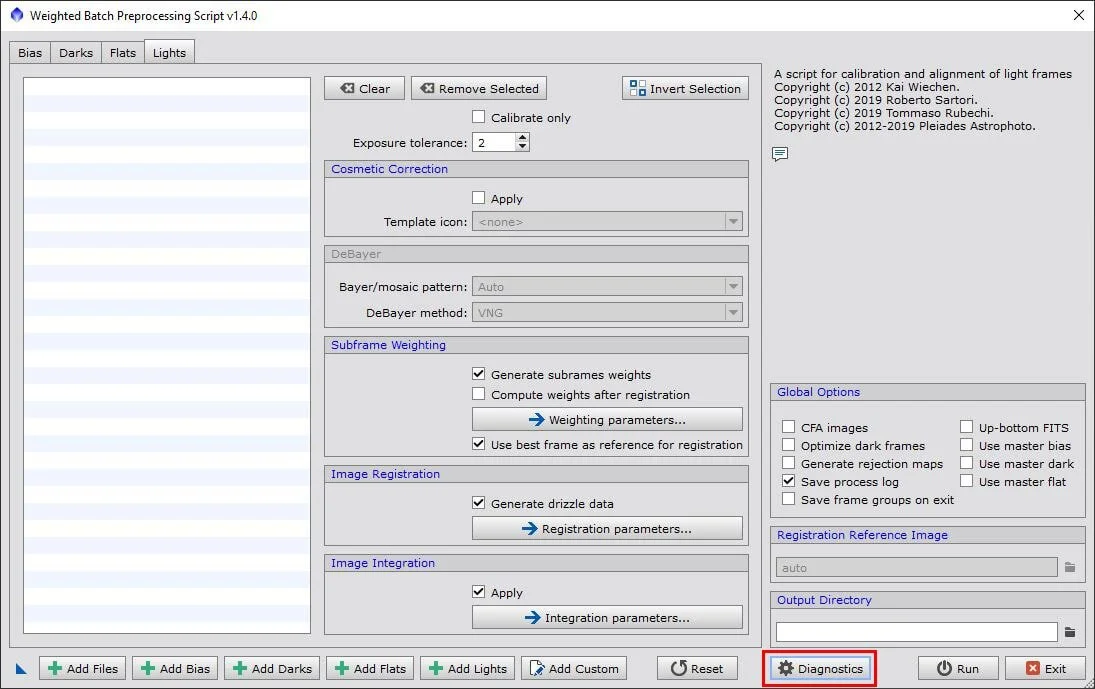Open output directory folder browse icon
This screenshot has width=1095, height=689.
tap(1070, 632)
